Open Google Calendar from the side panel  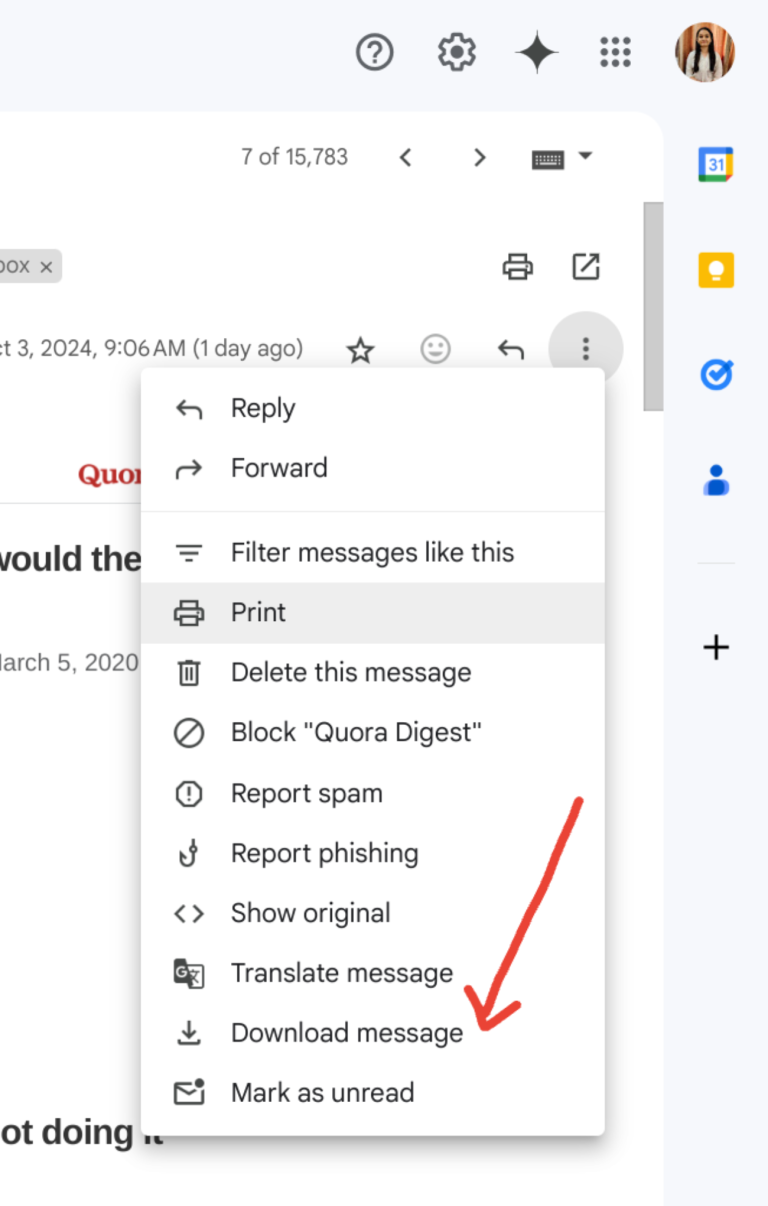716,166
